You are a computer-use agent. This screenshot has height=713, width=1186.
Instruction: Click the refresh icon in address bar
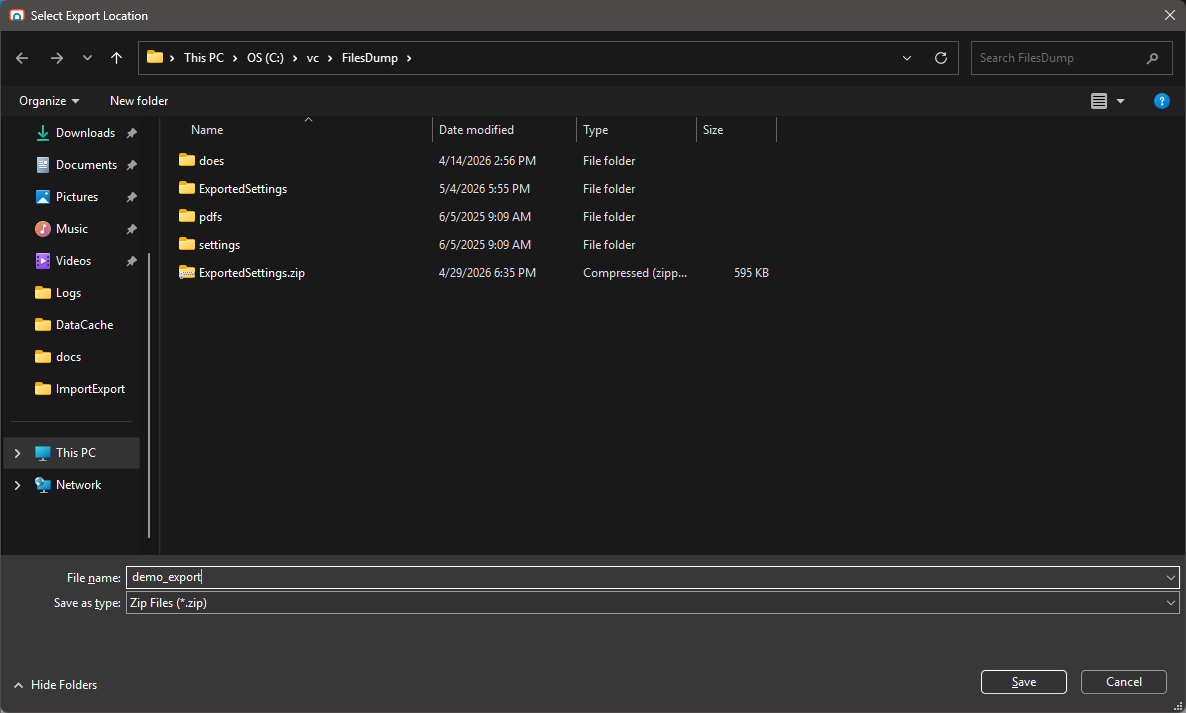pyautogui.click(x=941, y=58)
